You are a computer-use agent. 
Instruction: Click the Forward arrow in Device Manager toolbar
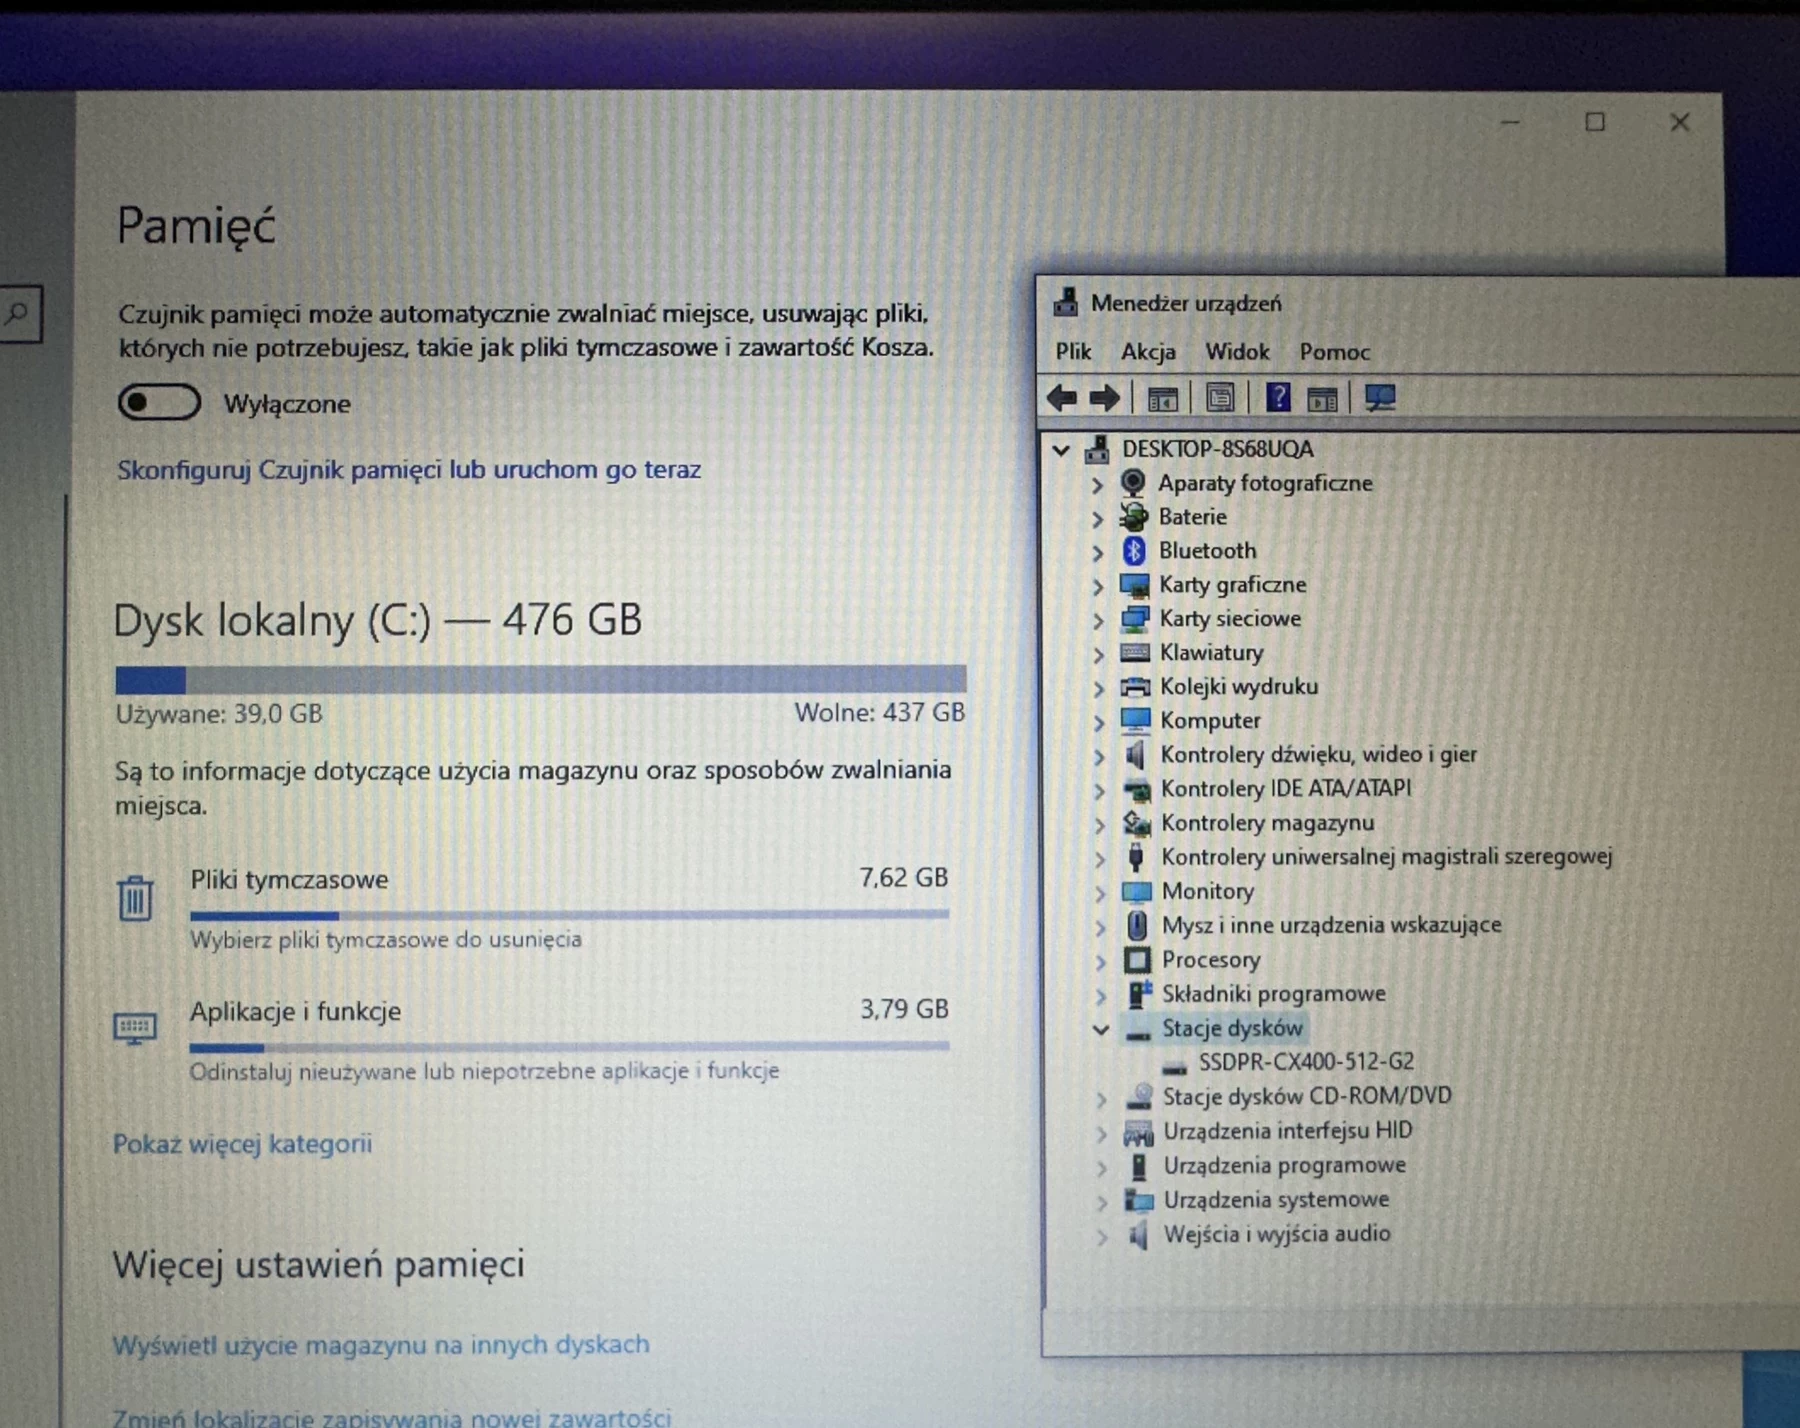(x=1104, y=399)
